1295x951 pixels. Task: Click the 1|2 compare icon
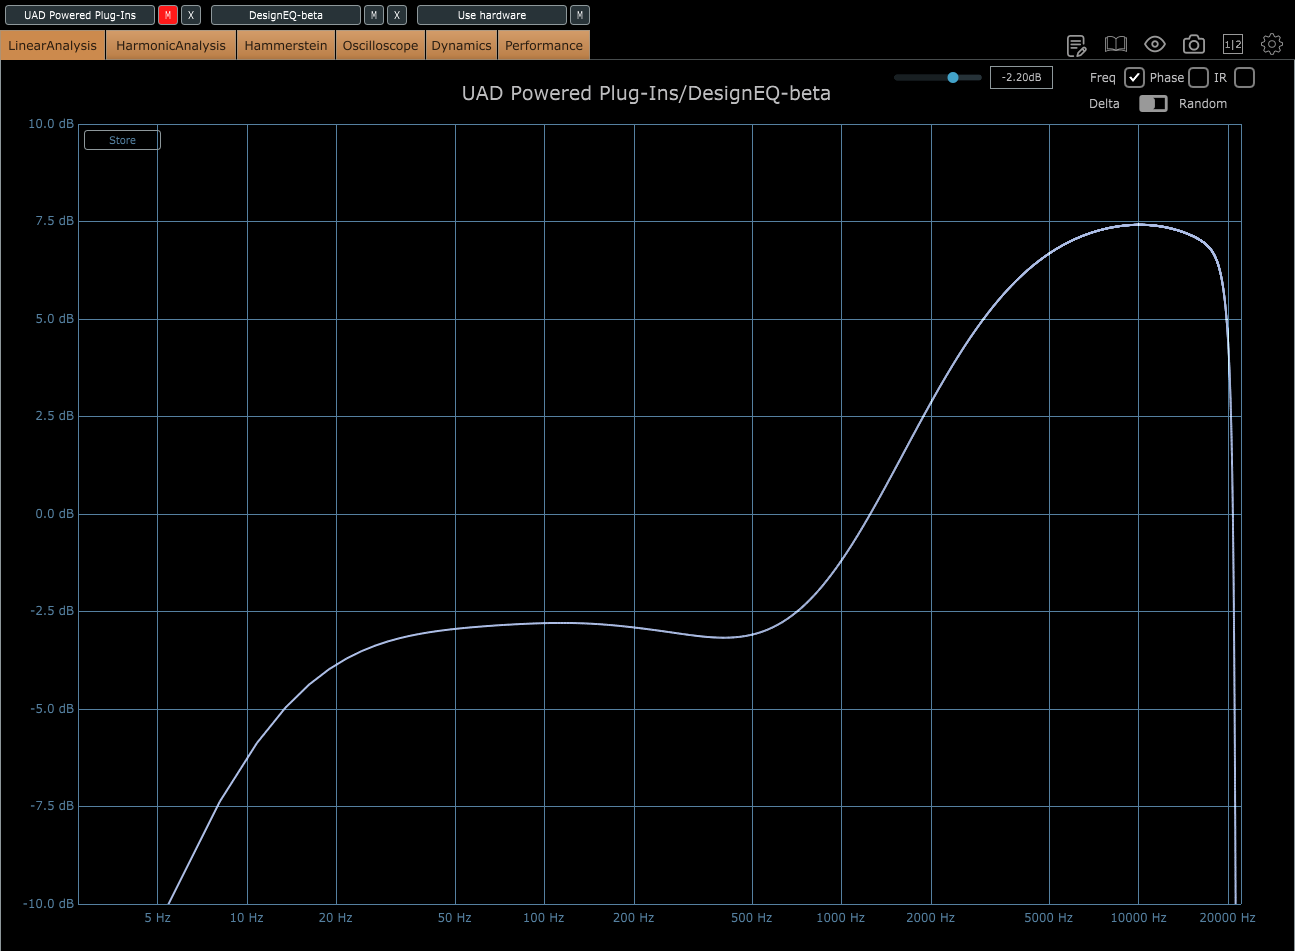click(x=1233, y=44)
